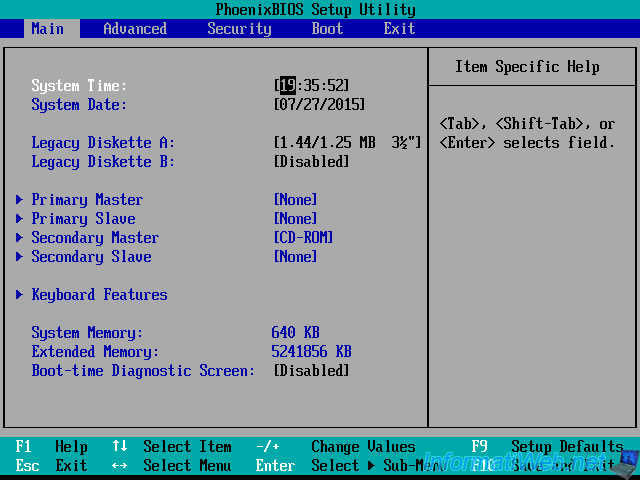Click the F9 Setup Defaults hint

click(x=547, y=447)
